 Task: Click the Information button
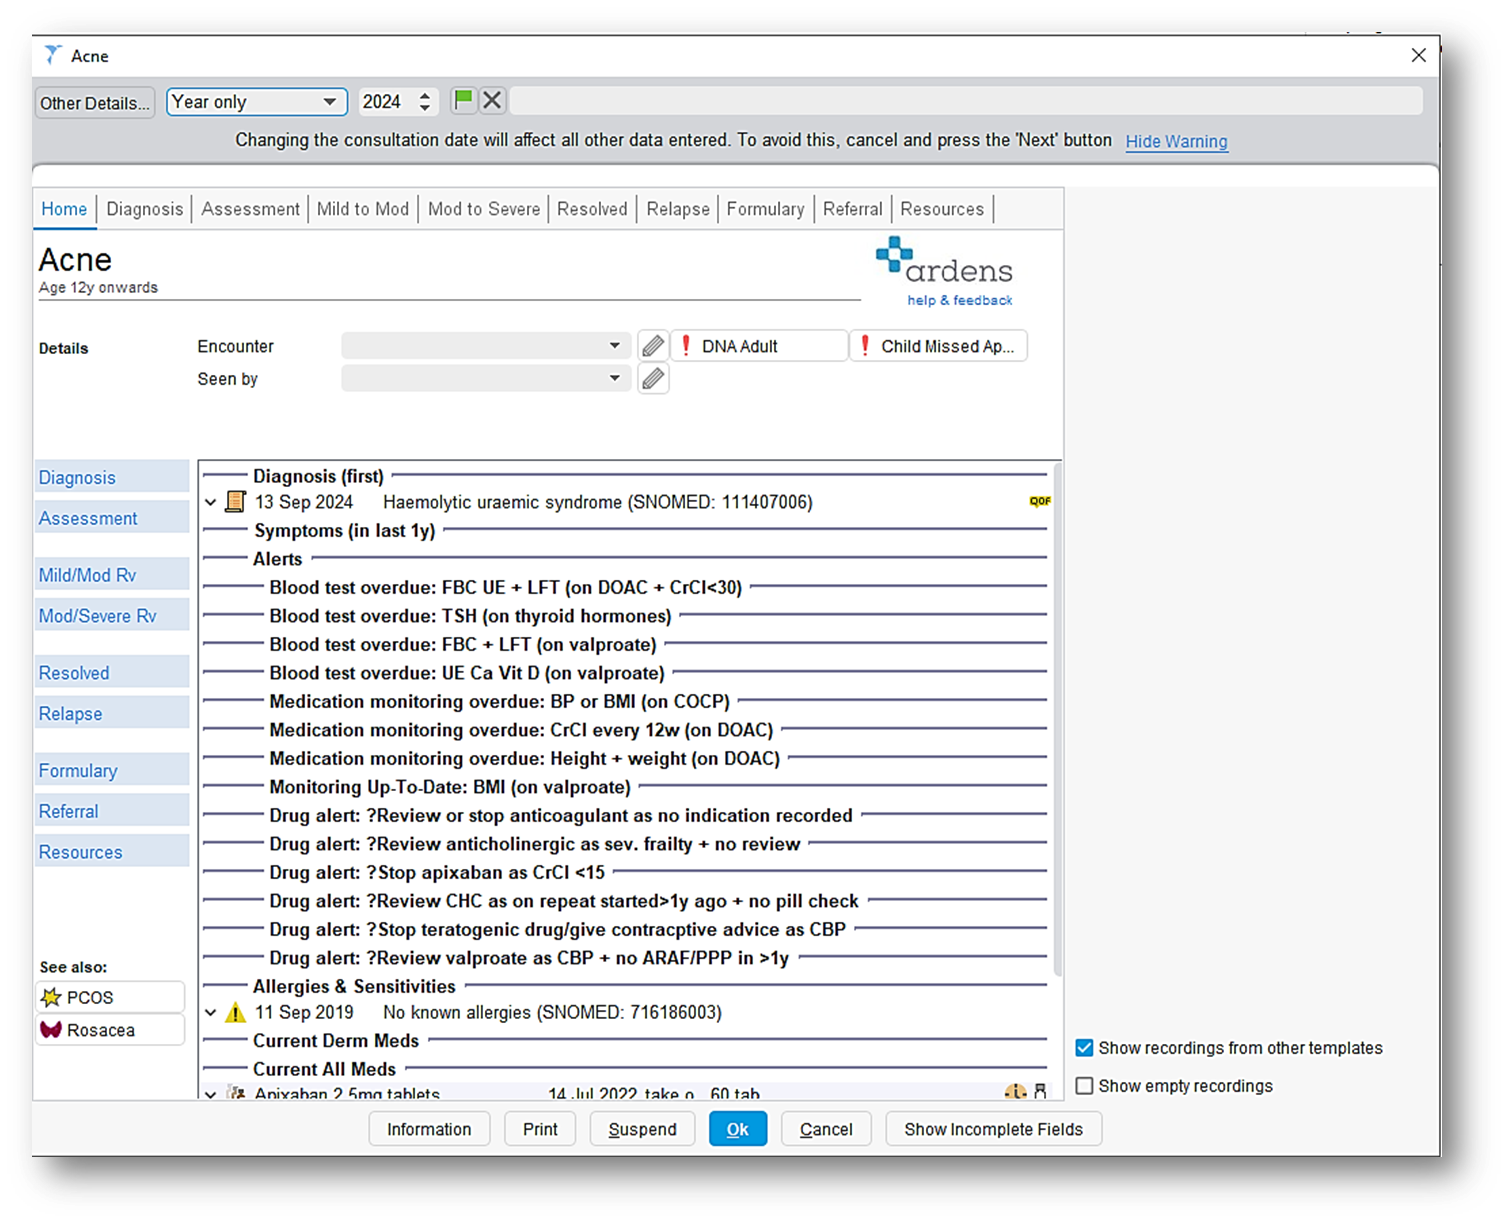pos(429,1129)
